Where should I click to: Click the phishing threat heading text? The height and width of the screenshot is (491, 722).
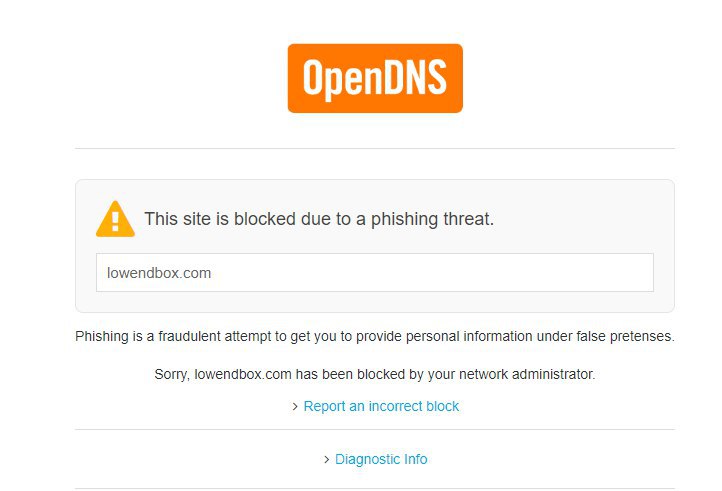(319, 219)
